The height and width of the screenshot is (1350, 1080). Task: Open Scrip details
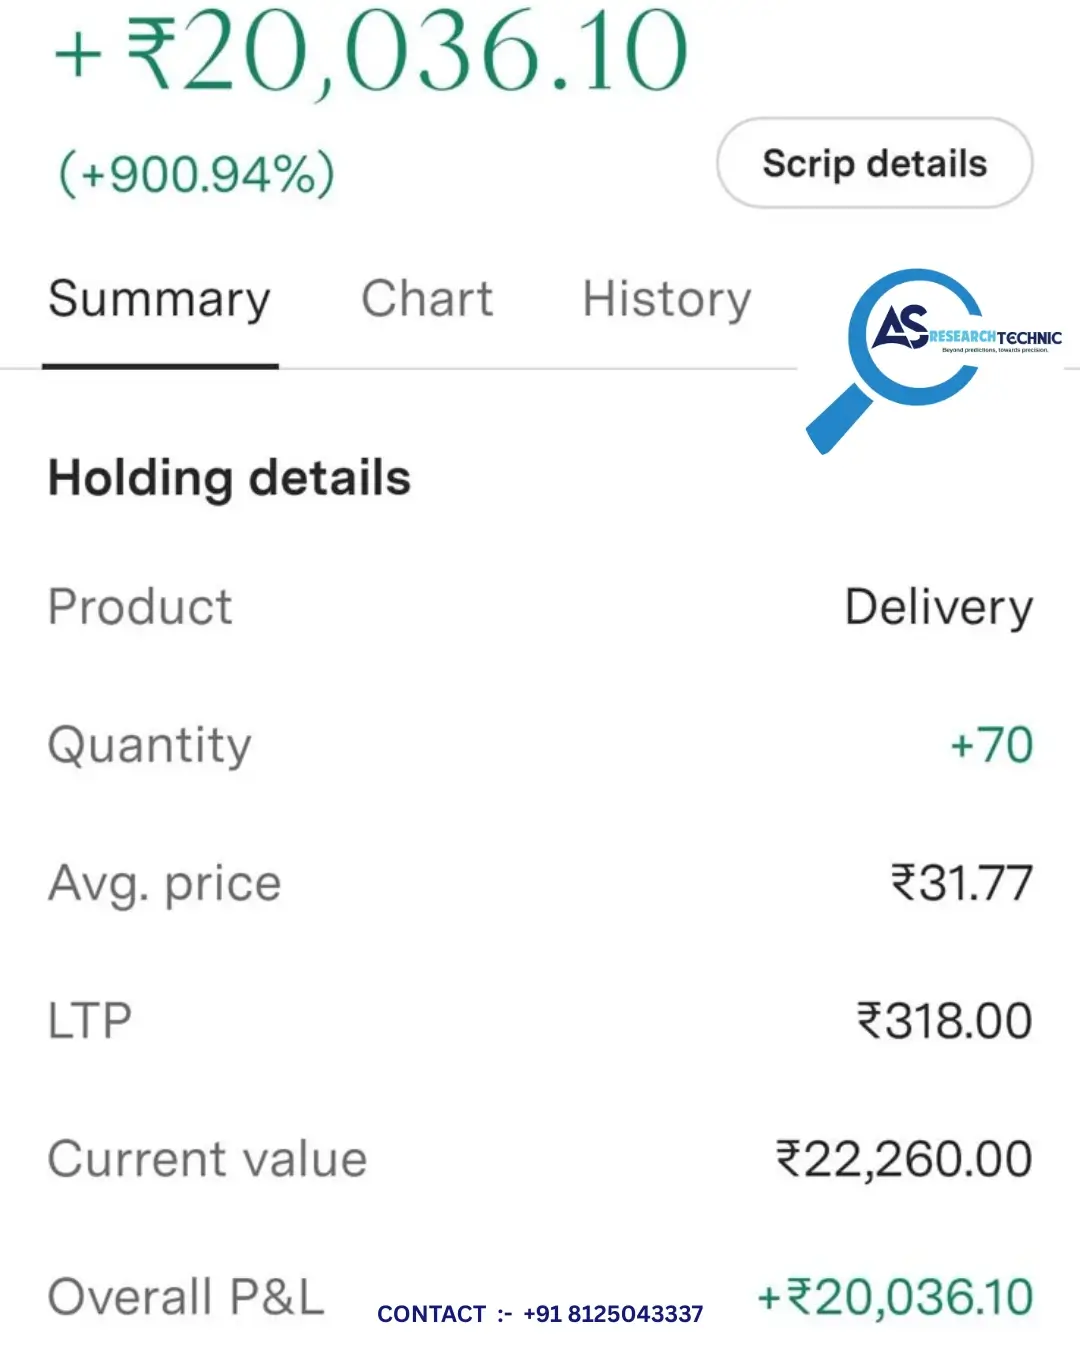click(x=875, y=163)
